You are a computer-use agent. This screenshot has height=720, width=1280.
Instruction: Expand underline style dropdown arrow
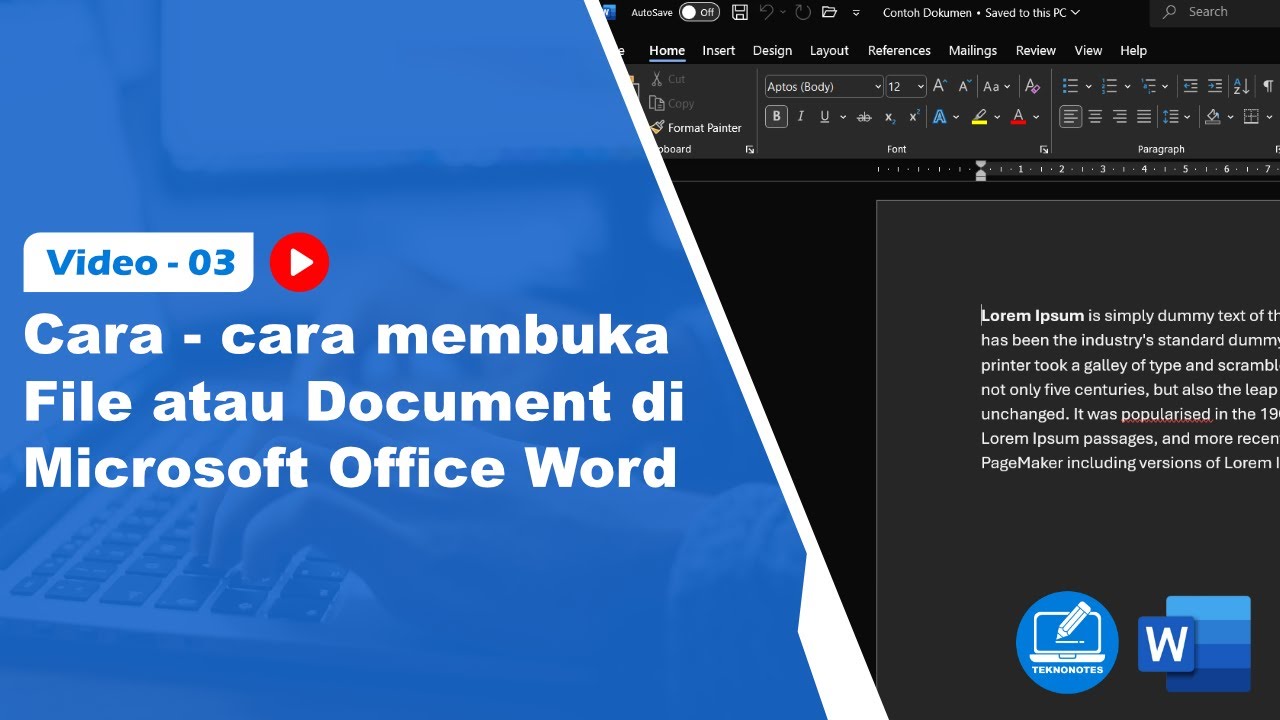(843, 117)
